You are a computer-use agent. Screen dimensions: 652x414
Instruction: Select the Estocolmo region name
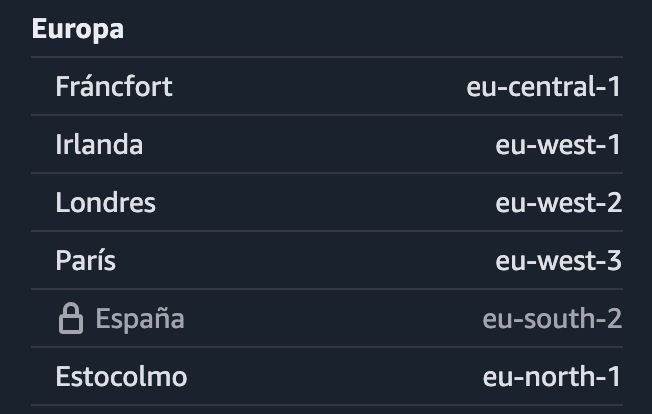pyautogui.click(x=121, y=376)
